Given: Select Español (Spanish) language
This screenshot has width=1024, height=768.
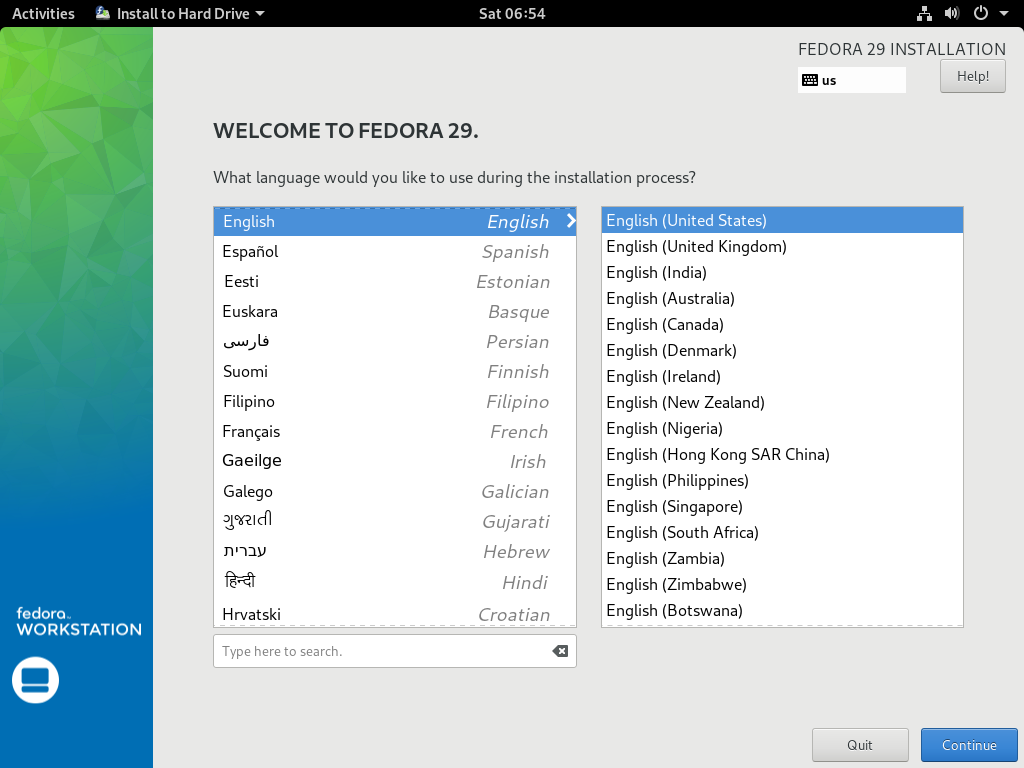Looking at the screenshot, I should point(394,251).
